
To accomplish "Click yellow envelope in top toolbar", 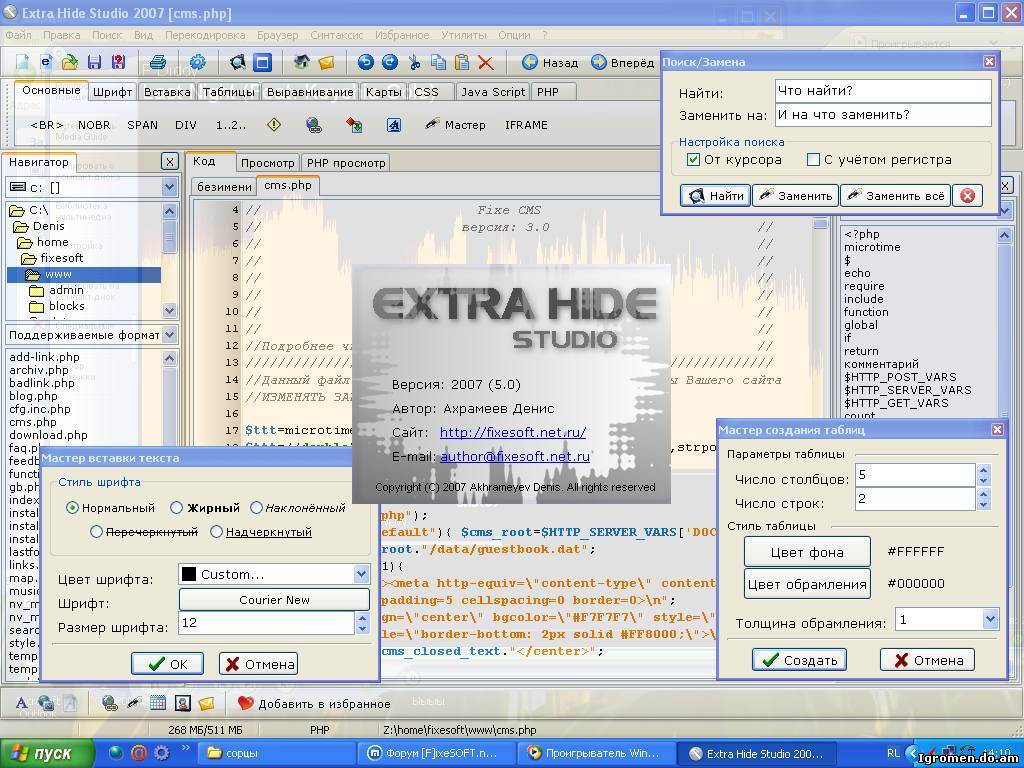I will [326, 63].
